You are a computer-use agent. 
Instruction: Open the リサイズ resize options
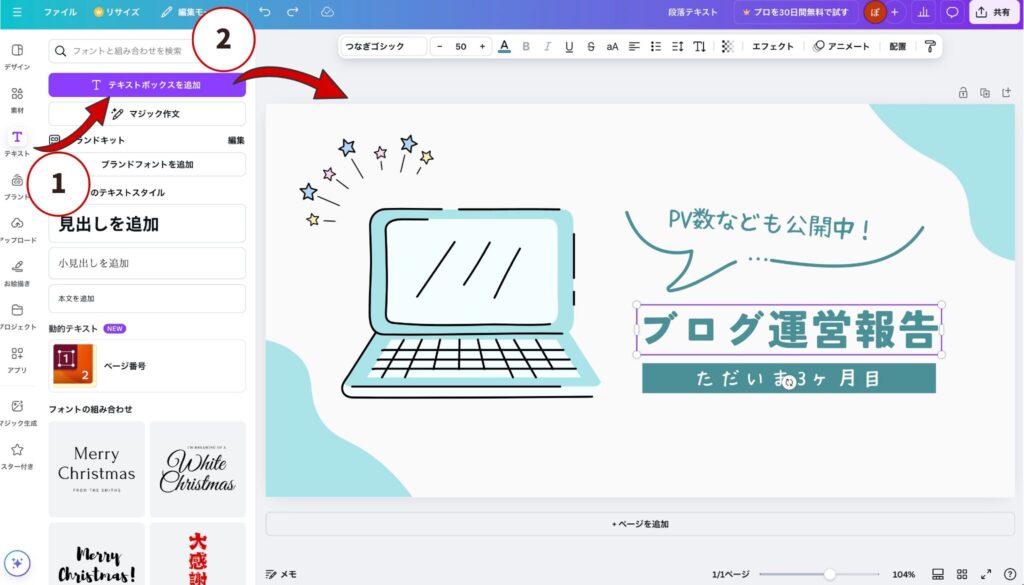[x=116, y=12]
